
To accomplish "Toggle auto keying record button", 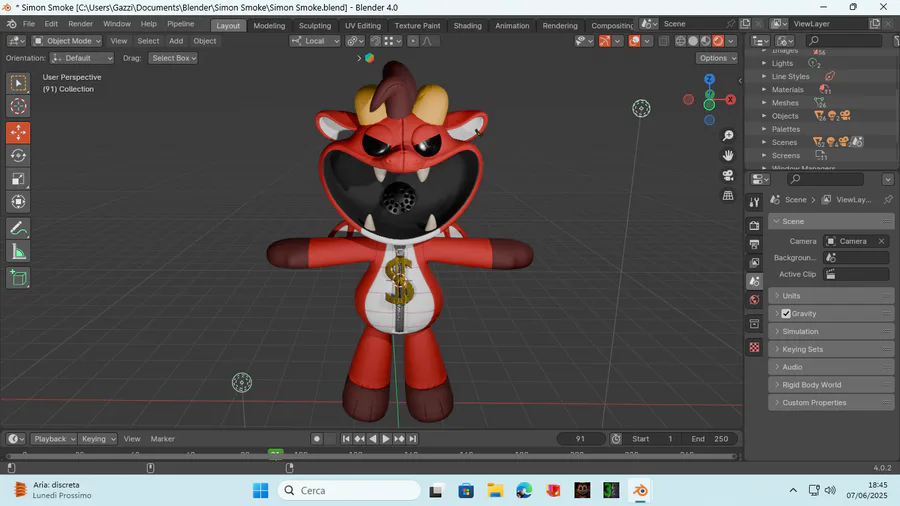I will pyautogui.click(x=316, y=439).
